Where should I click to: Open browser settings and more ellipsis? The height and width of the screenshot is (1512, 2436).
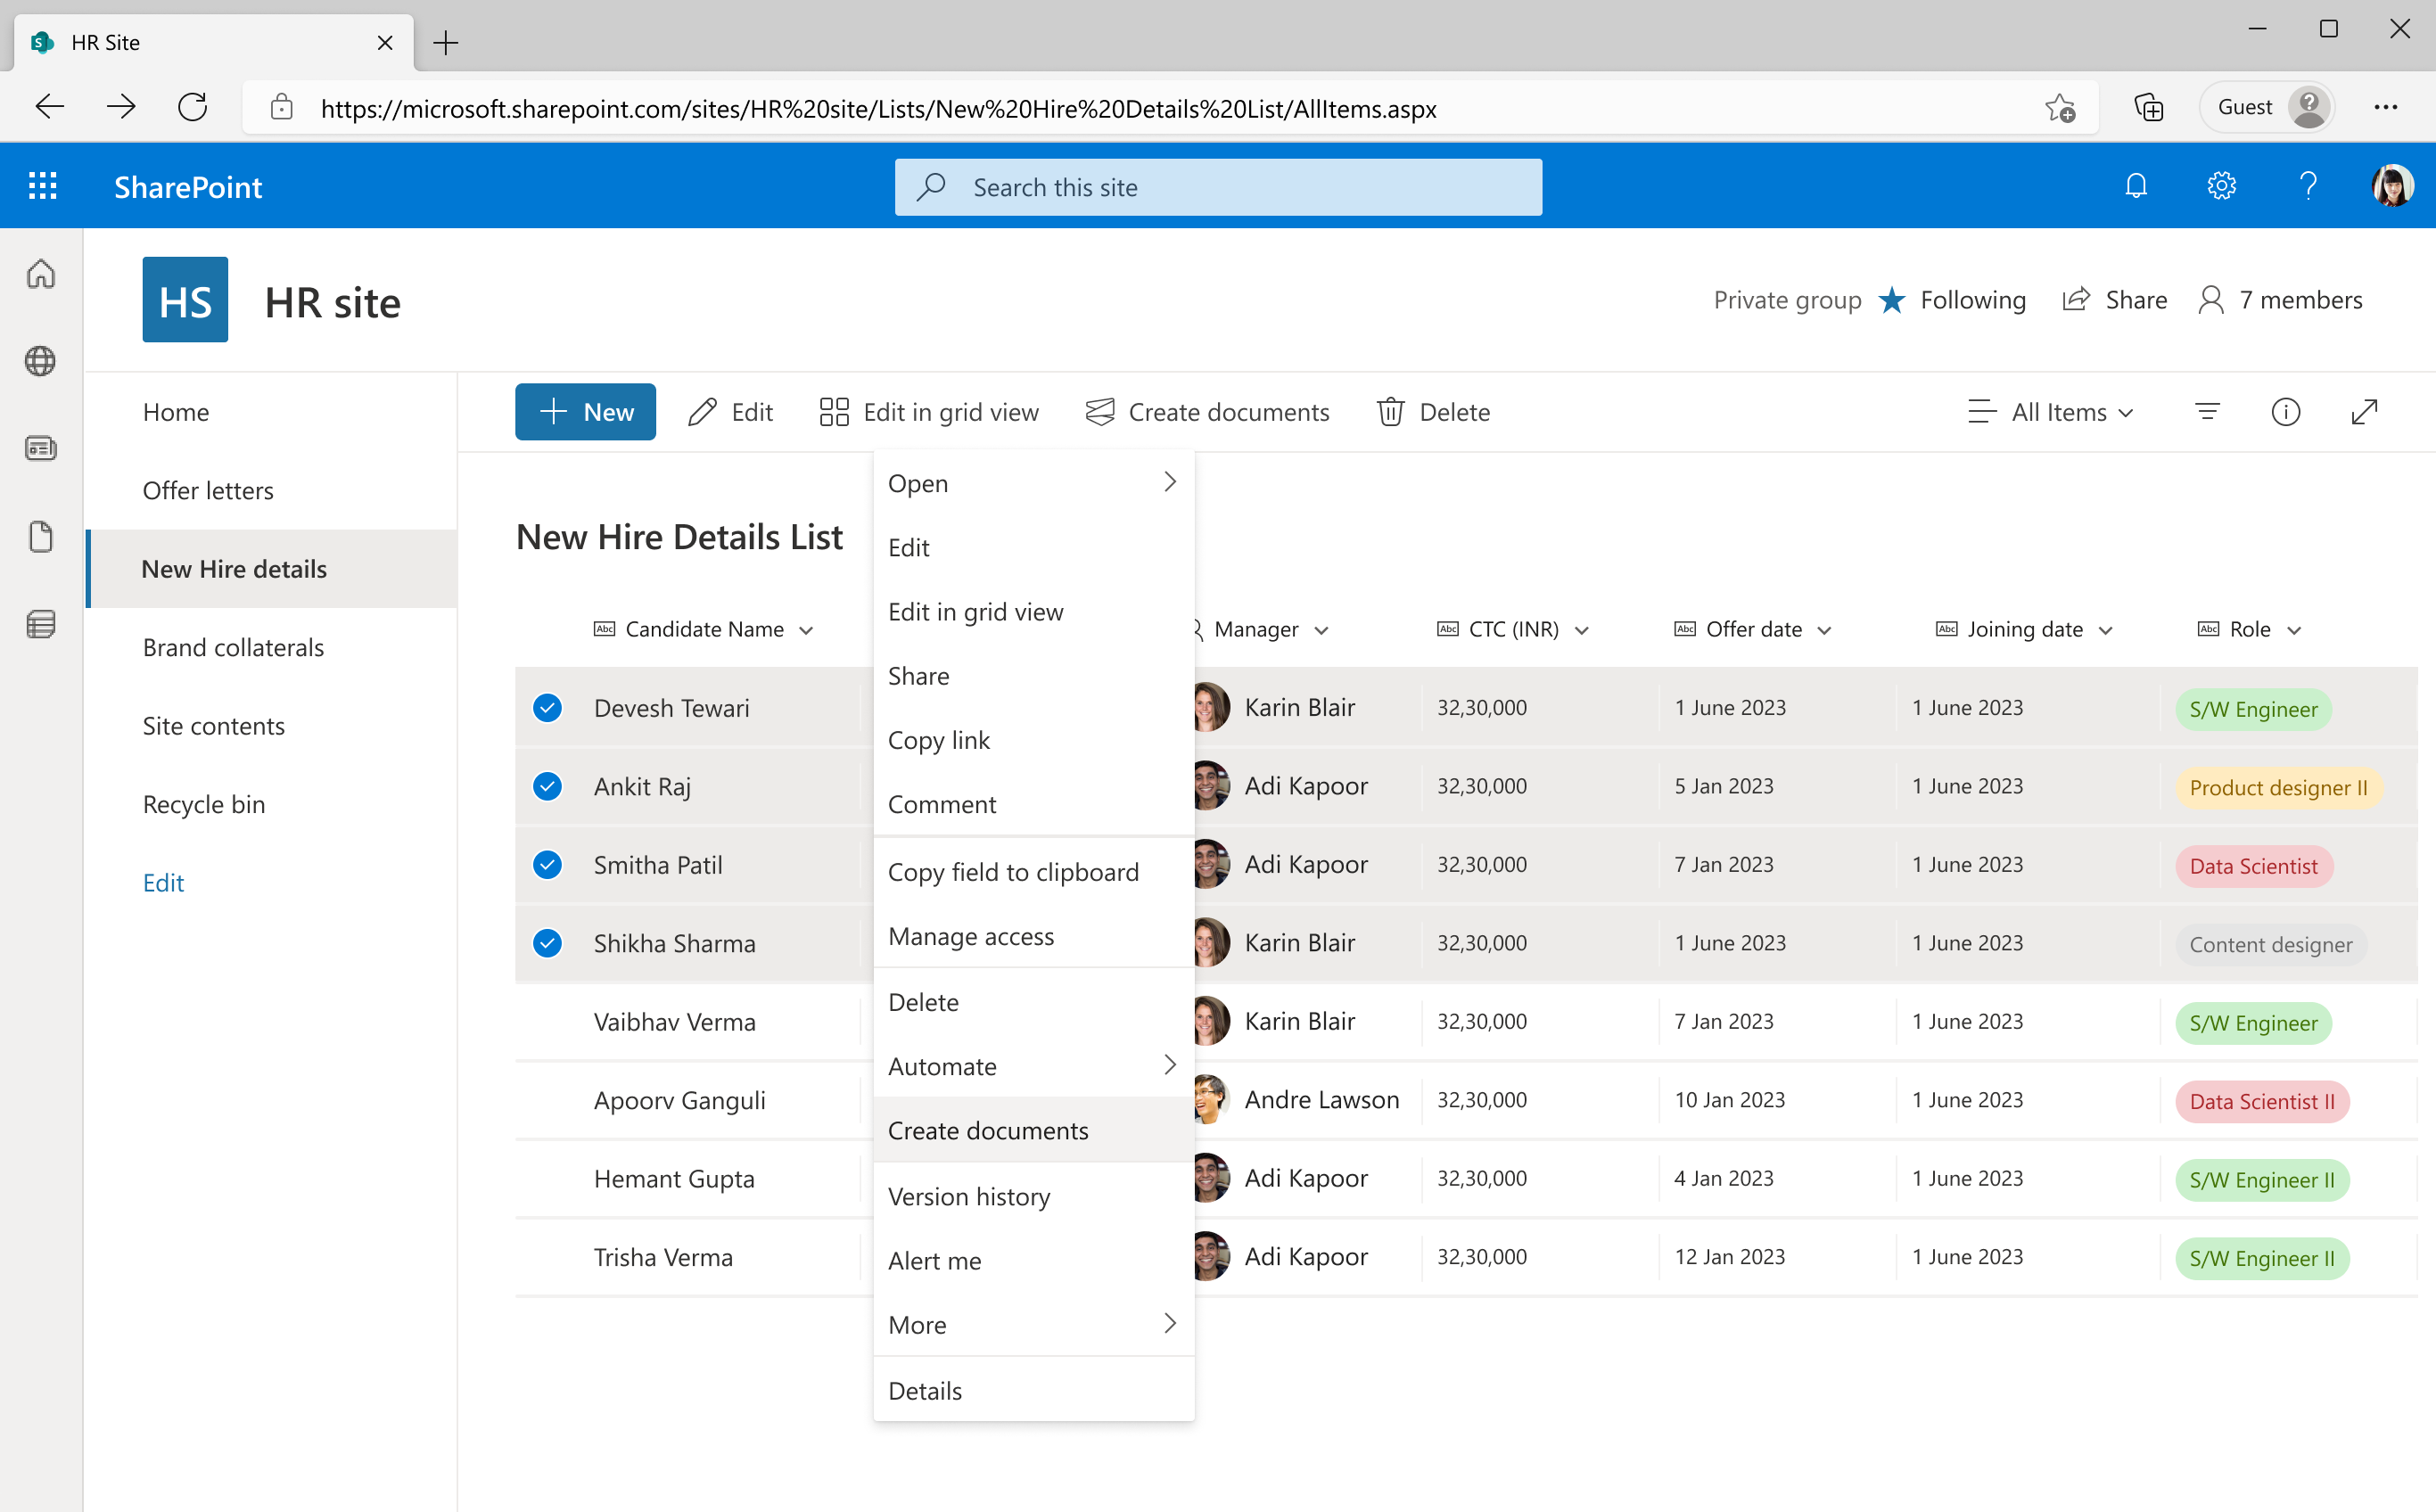click(x=2386, y=107)
